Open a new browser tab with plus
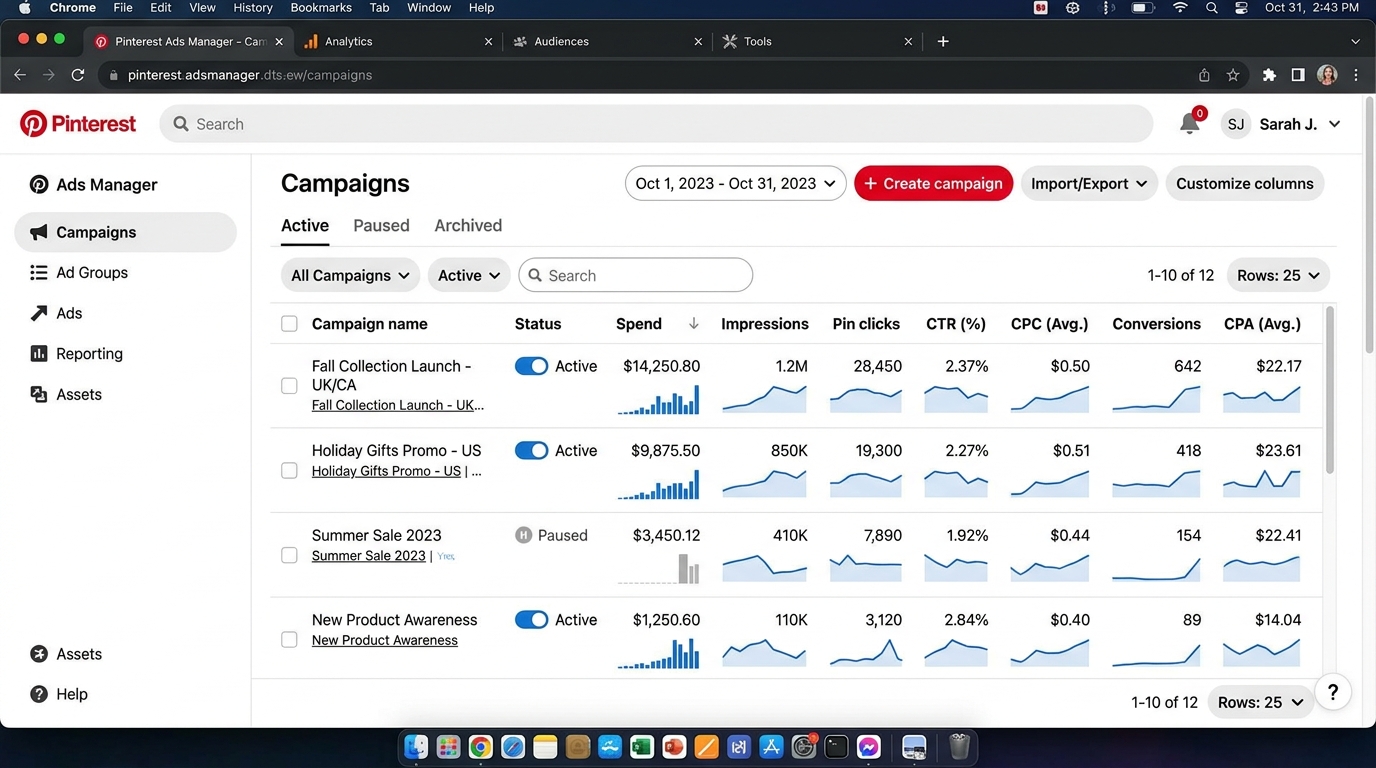The width and height of the screenshot is (1376, 768). pos(943,41)
